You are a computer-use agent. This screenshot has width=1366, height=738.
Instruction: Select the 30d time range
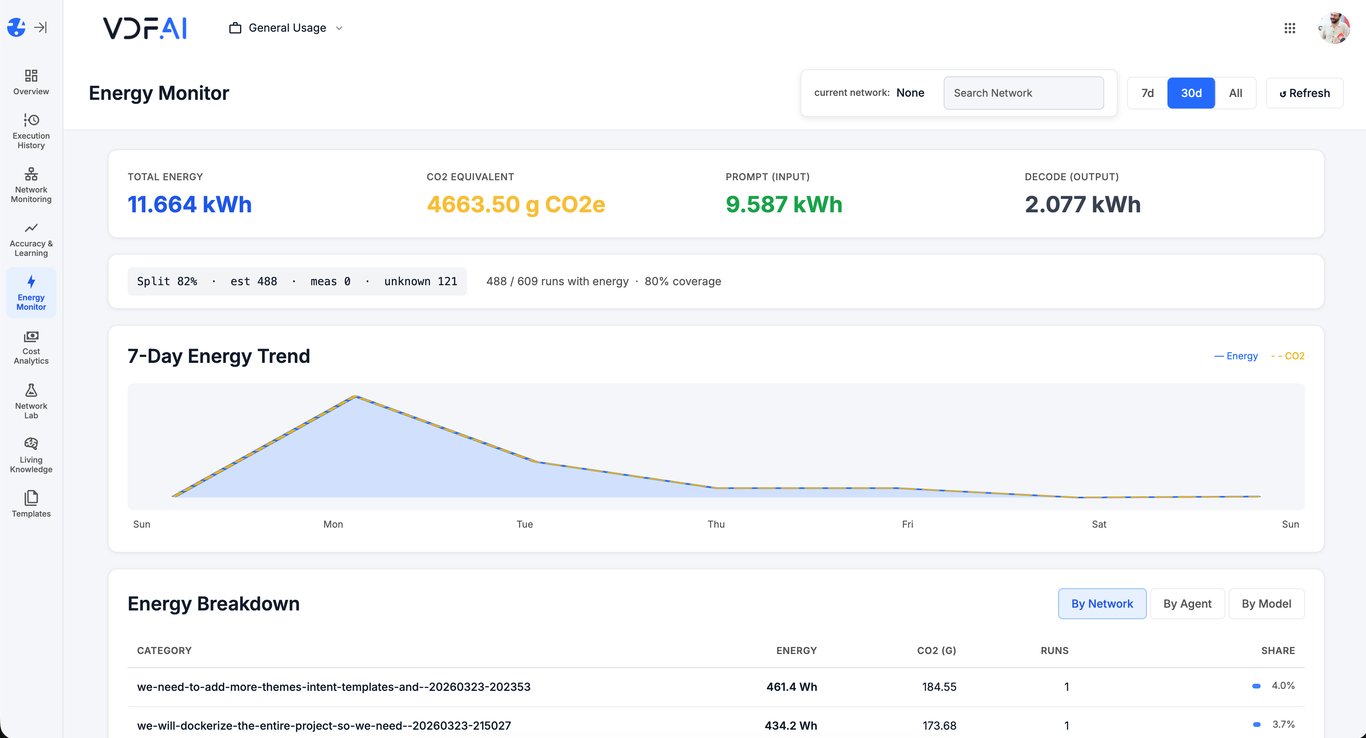click(x=1191, y=93)
